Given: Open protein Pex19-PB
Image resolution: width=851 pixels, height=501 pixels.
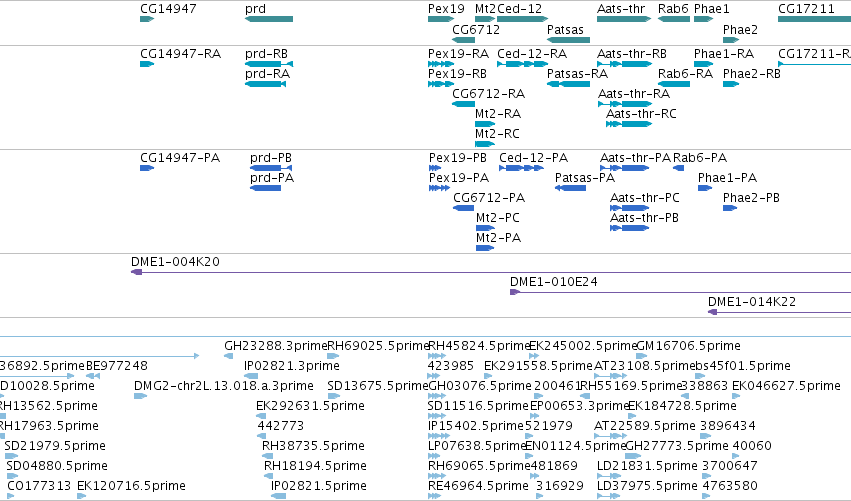Looking at the screenshot, I should pyautogui.click(x=458, y=157).
